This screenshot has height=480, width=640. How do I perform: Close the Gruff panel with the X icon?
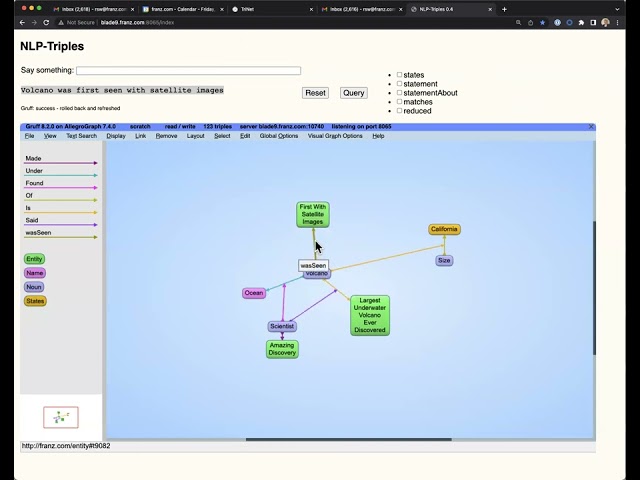591,127
